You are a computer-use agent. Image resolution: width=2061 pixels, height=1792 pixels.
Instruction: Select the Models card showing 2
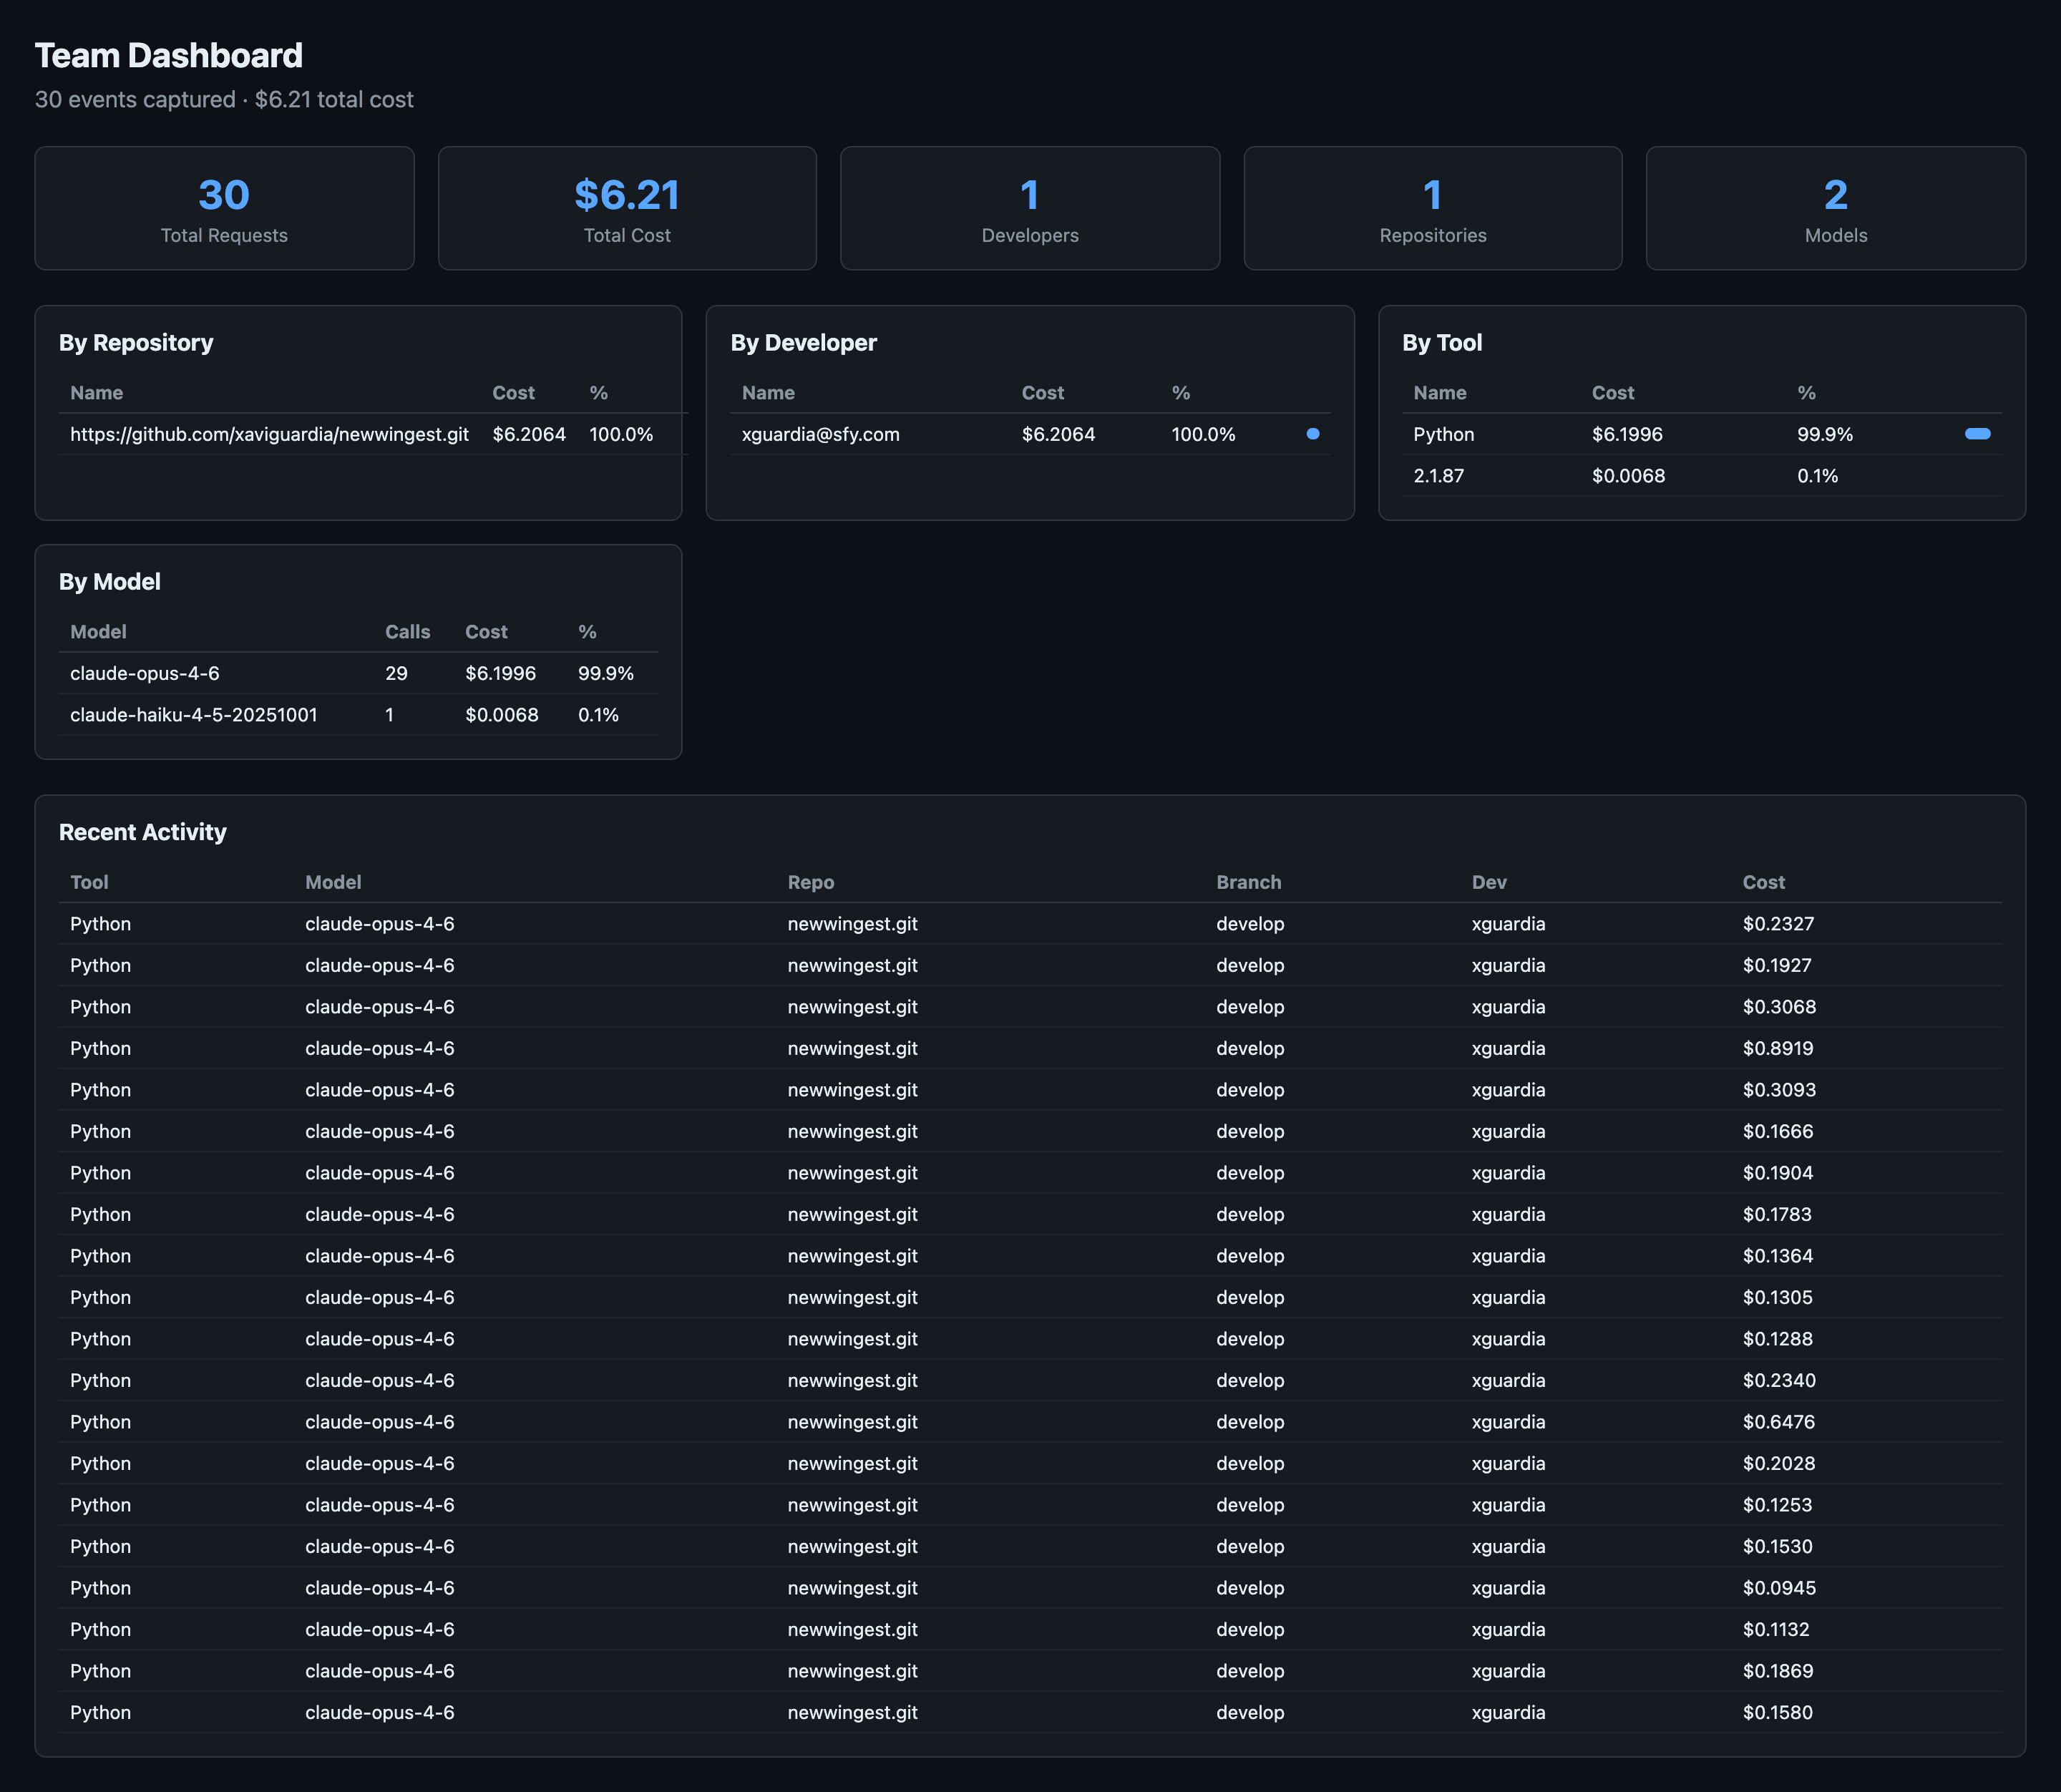pos(1835,208)
